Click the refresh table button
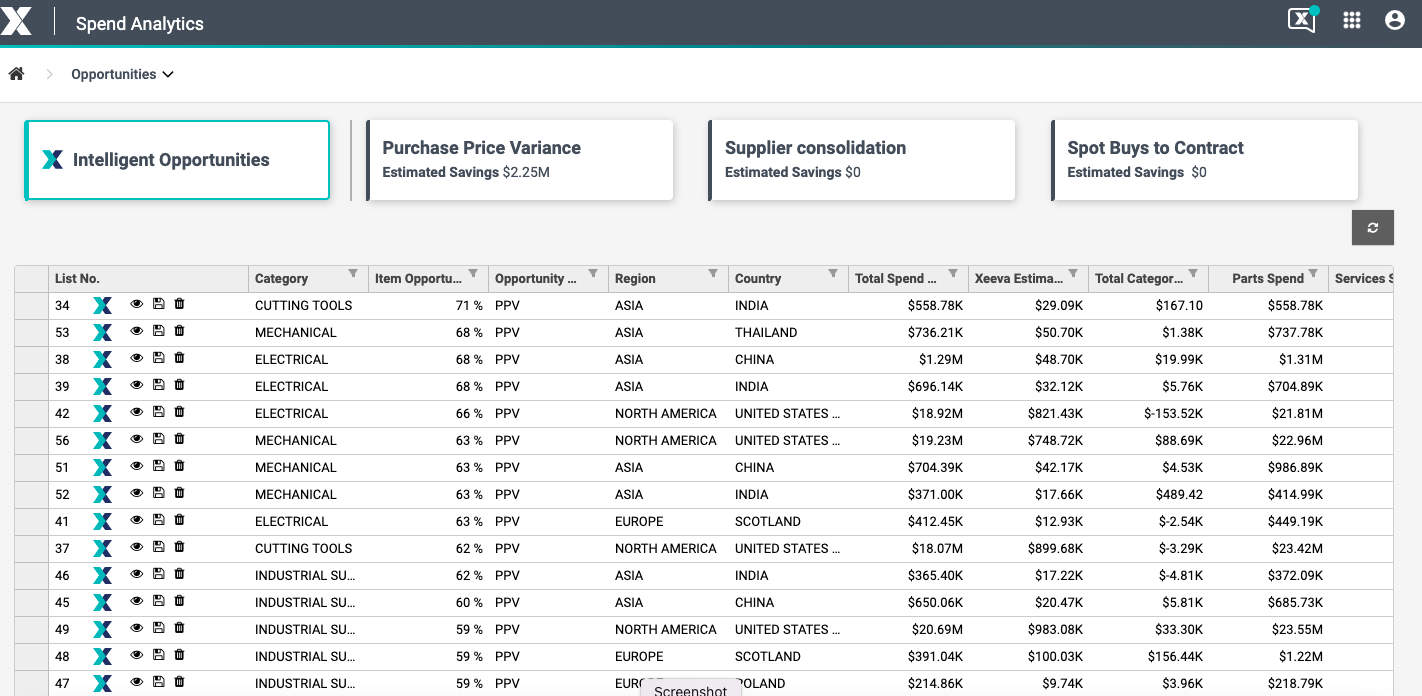This screenshot has width=1422, height=696. coord(1373,228)
